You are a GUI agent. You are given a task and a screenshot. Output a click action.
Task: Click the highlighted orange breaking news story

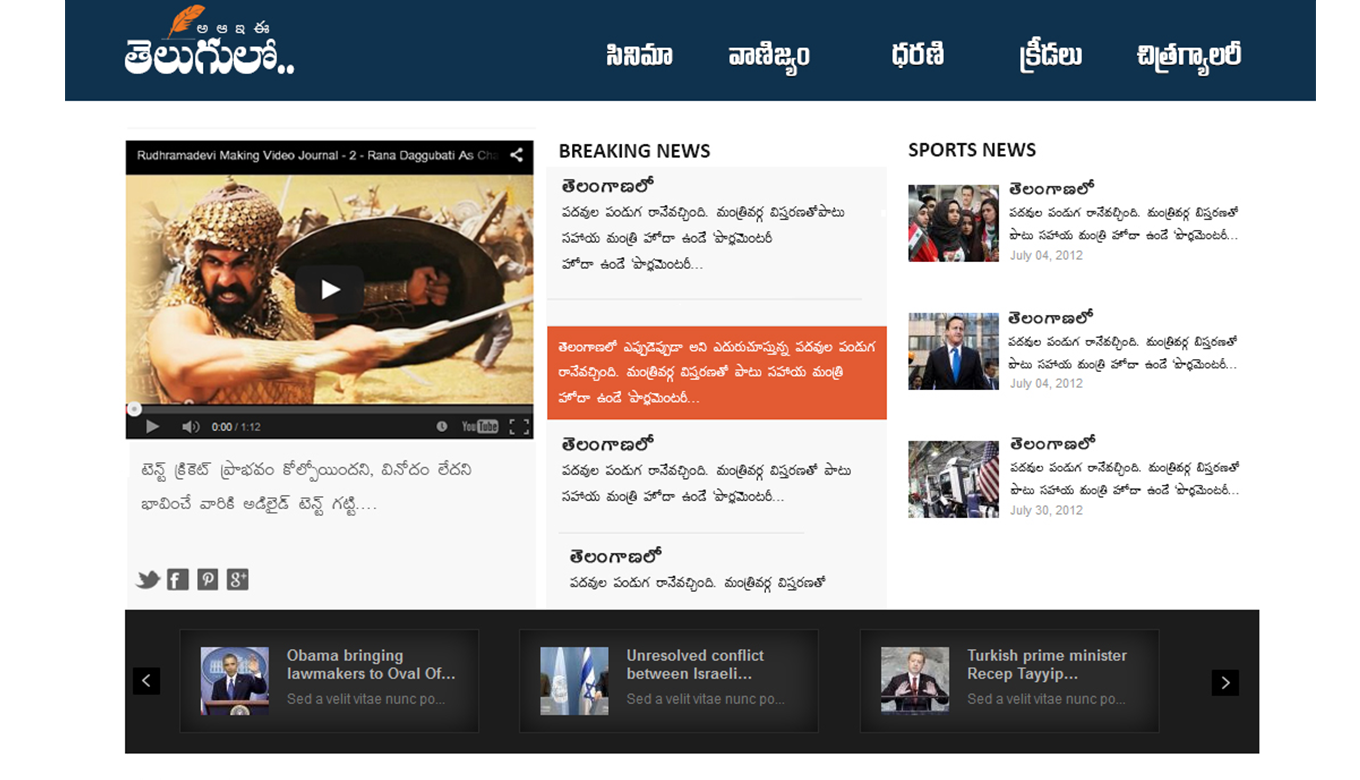click(x=716, y=372)
